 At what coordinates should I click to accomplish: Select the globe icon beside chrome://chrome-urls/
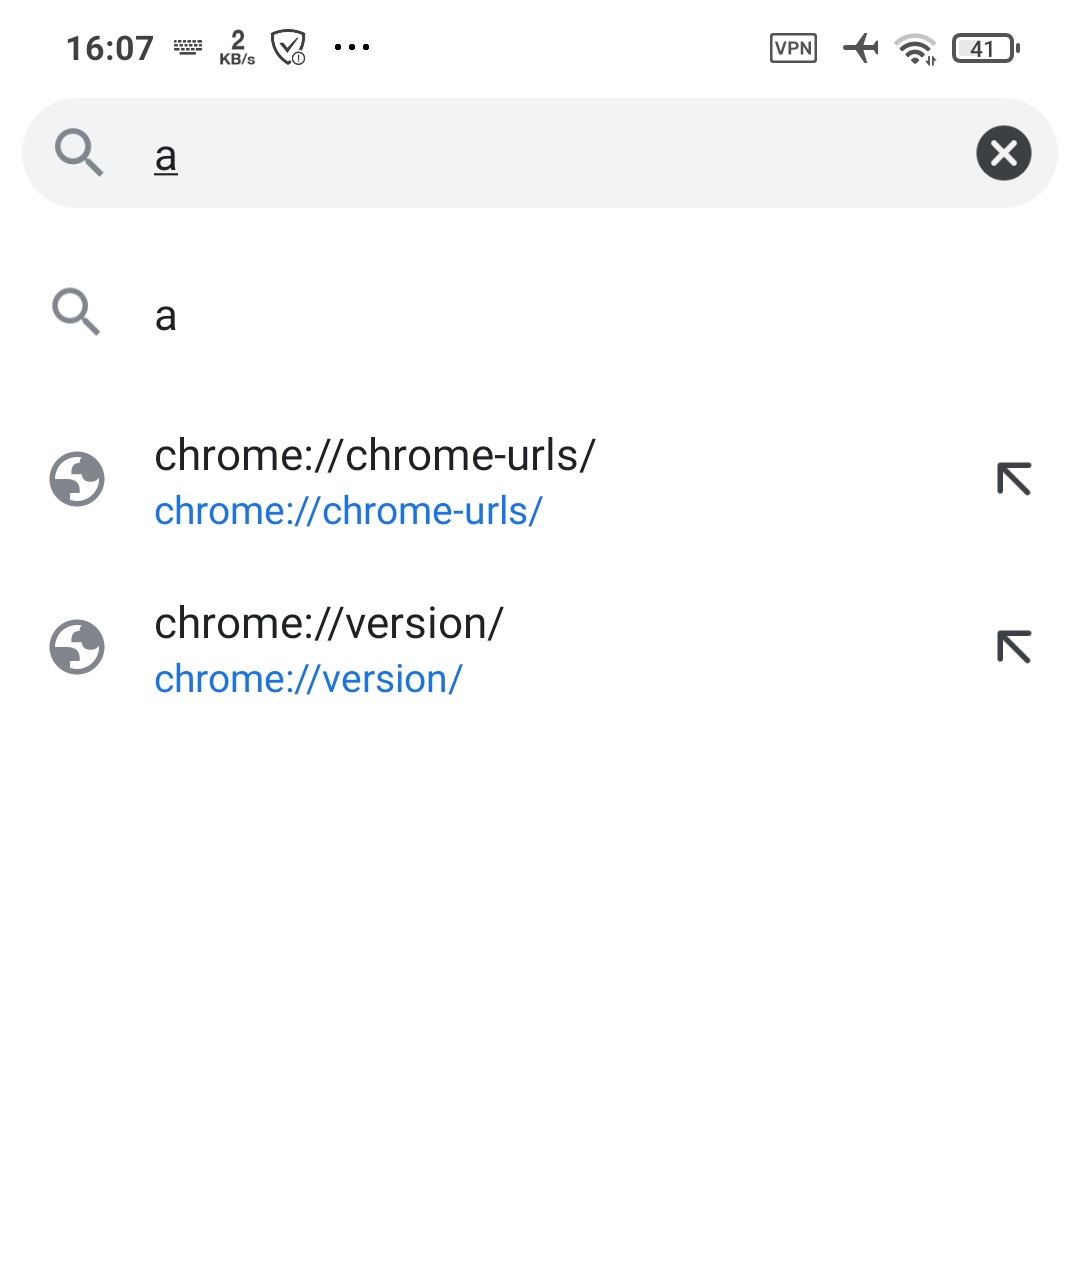(x=77, y=479)
